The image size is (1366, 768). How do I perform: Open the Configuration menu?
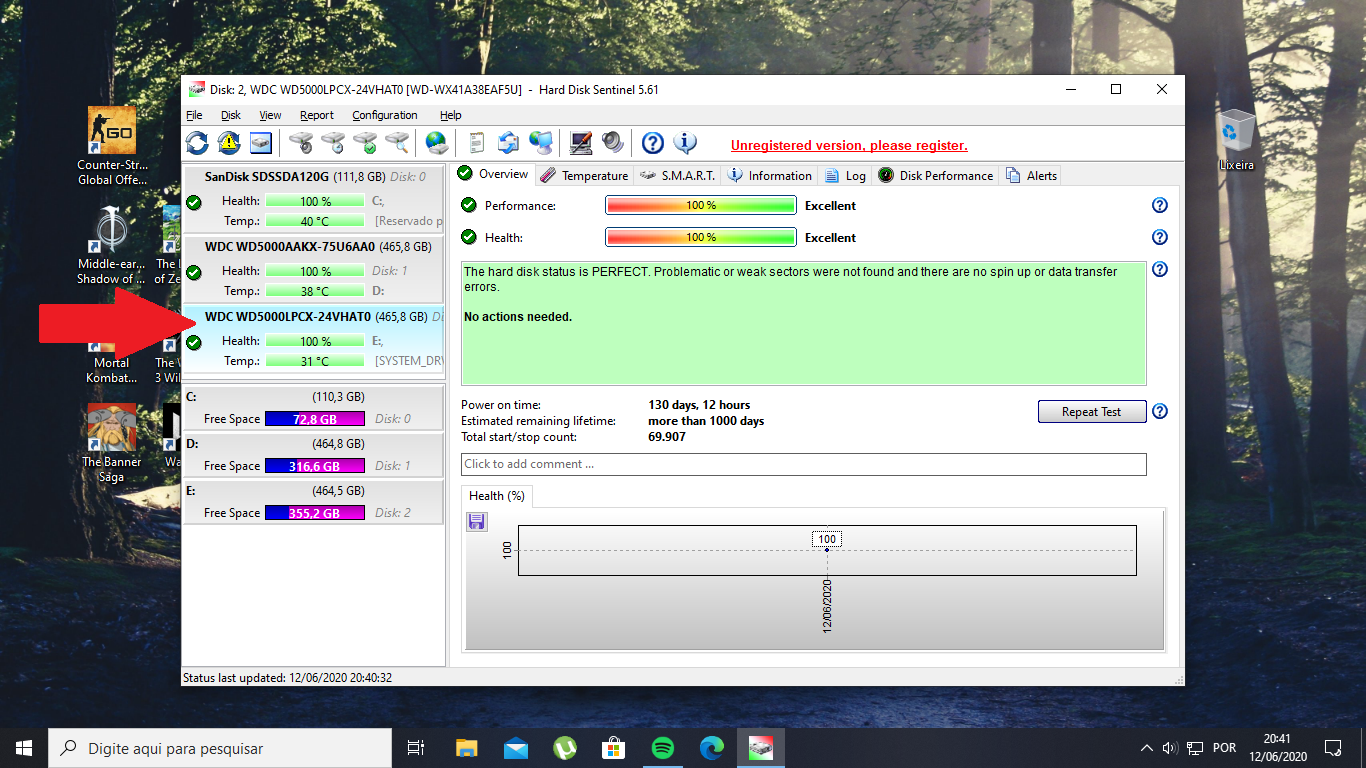(x=385, y=115)
